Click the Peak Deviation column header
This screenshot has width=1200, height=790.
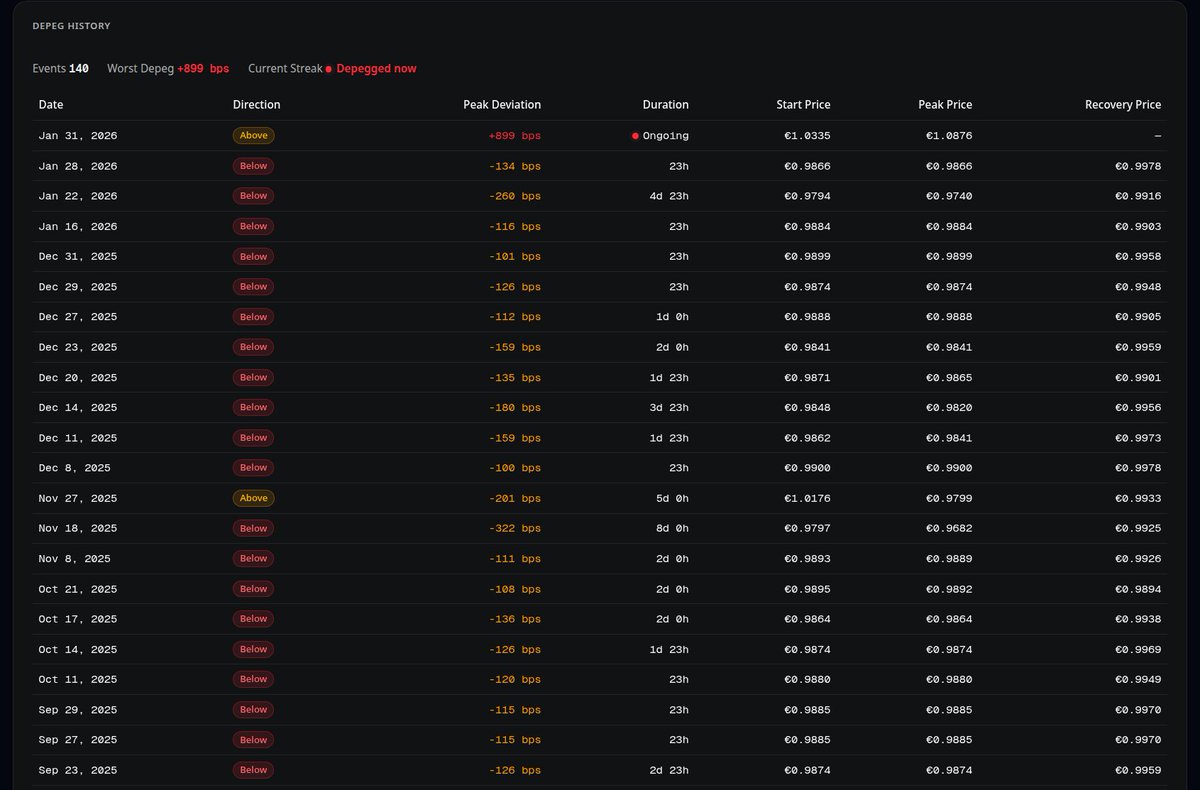502,105
